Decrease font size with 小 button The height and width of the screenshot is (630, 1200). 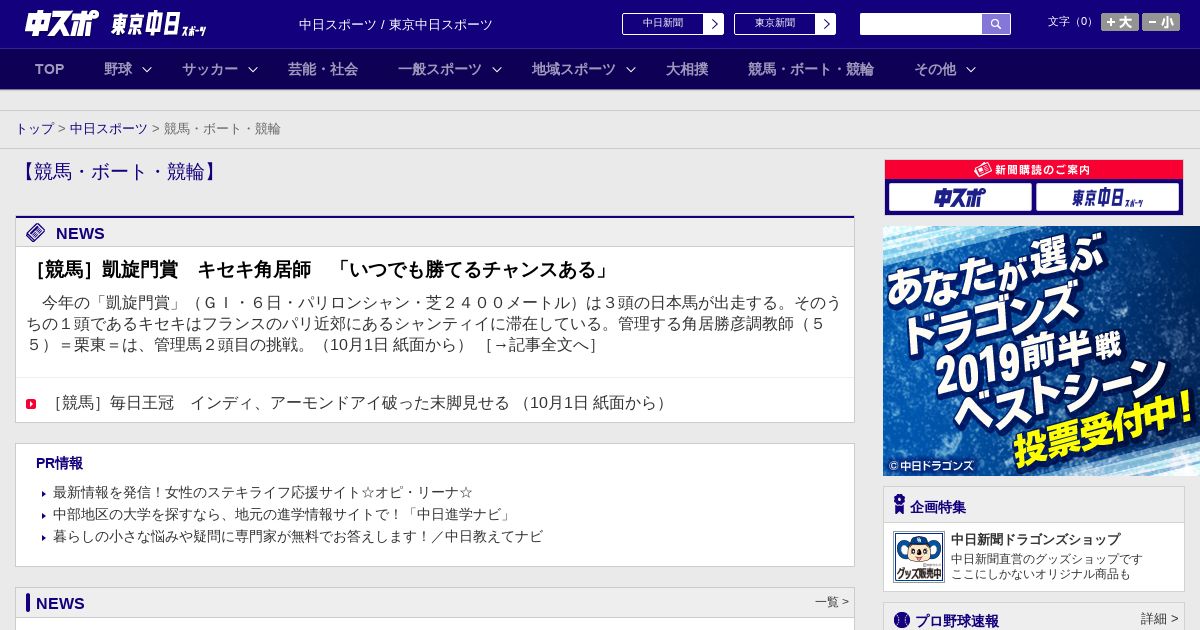pyautogui.click(x=1161, y=22)
